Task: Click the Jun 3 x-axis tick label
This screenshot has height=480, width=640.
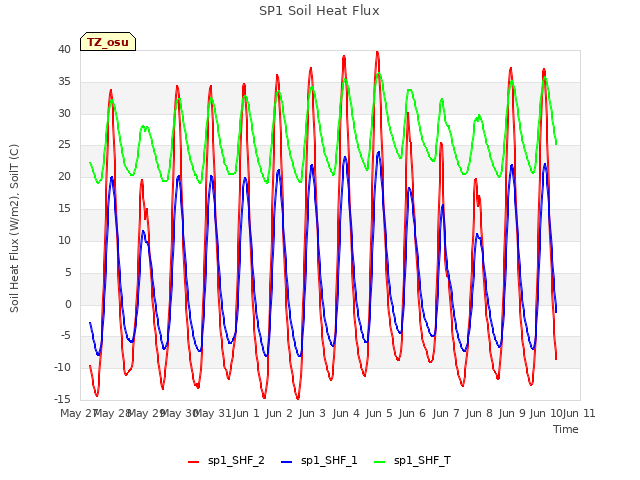Action: [312, 413]
